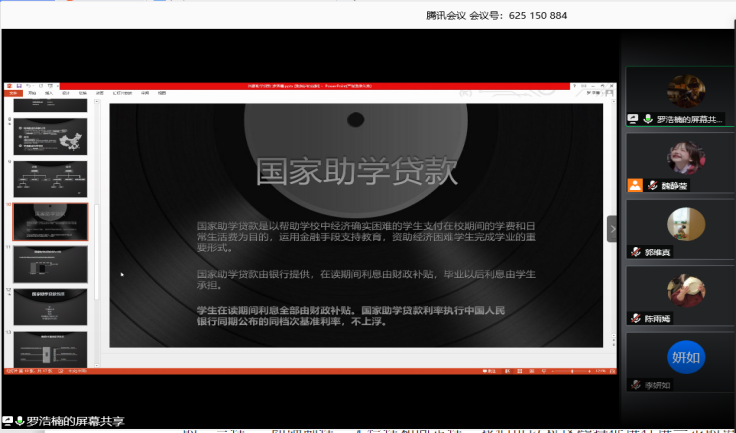Viewport: 736px width, 433px height.
Task: Click muted microphone icon next to 陈雨晞
Action: coord(635,319)
